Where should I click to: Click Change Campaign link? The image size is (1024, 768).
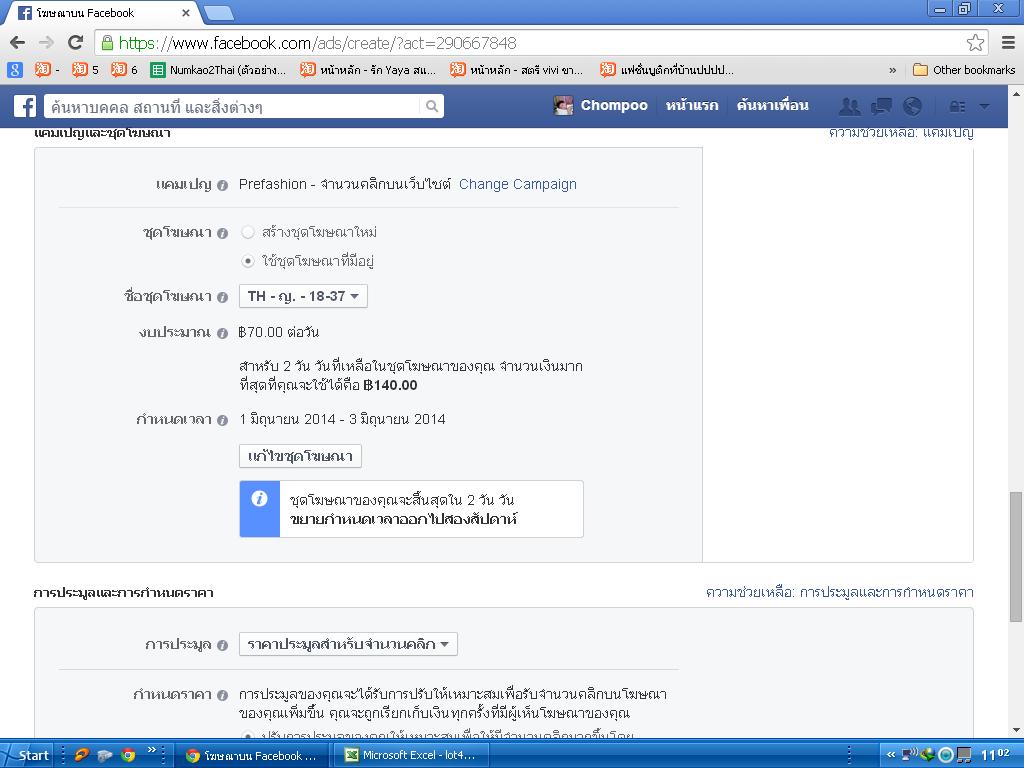pos(518,184)
